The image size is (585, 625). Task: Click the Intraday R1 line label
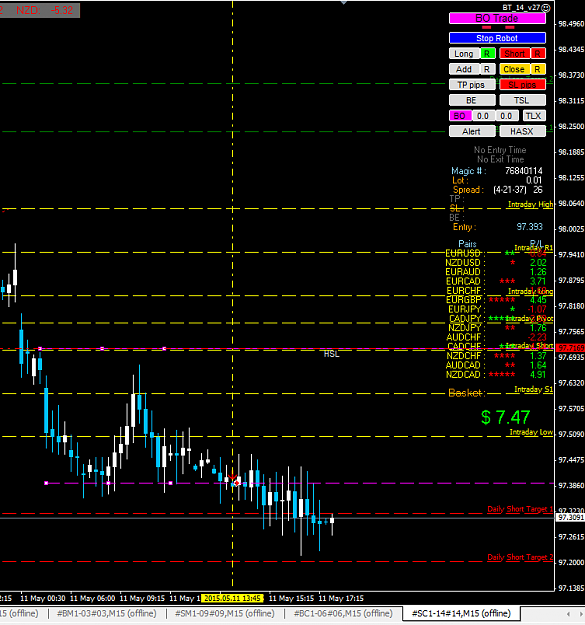pos(534,248)
